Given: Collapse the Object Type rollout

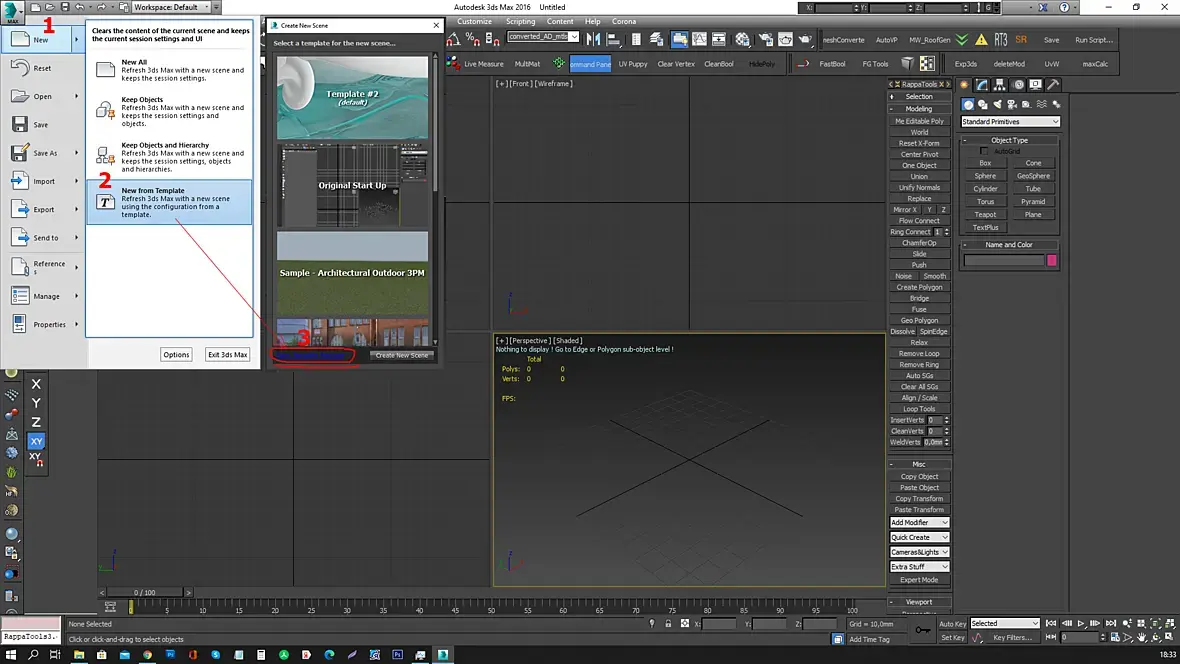Looking at the screenshot, I should pos(1009,140).
